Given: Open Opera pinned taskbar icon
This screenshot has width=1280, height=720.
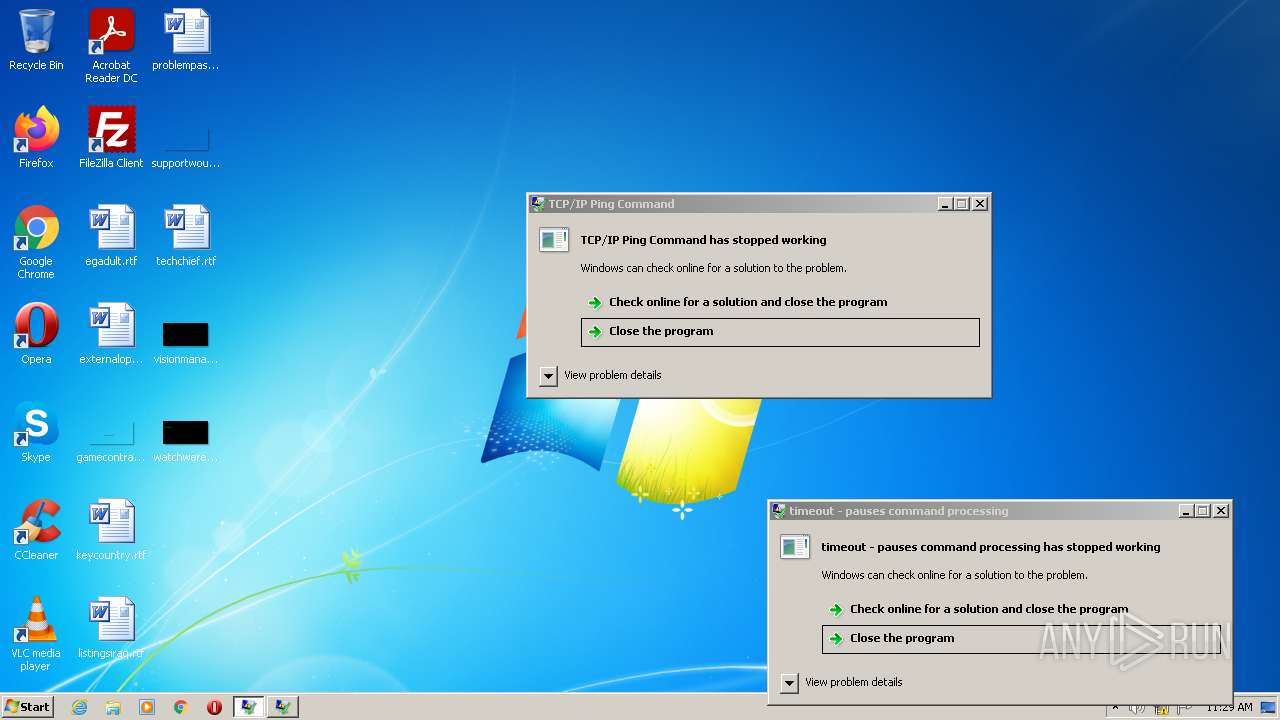Looking at the screenshot, I should pos(214,707).
